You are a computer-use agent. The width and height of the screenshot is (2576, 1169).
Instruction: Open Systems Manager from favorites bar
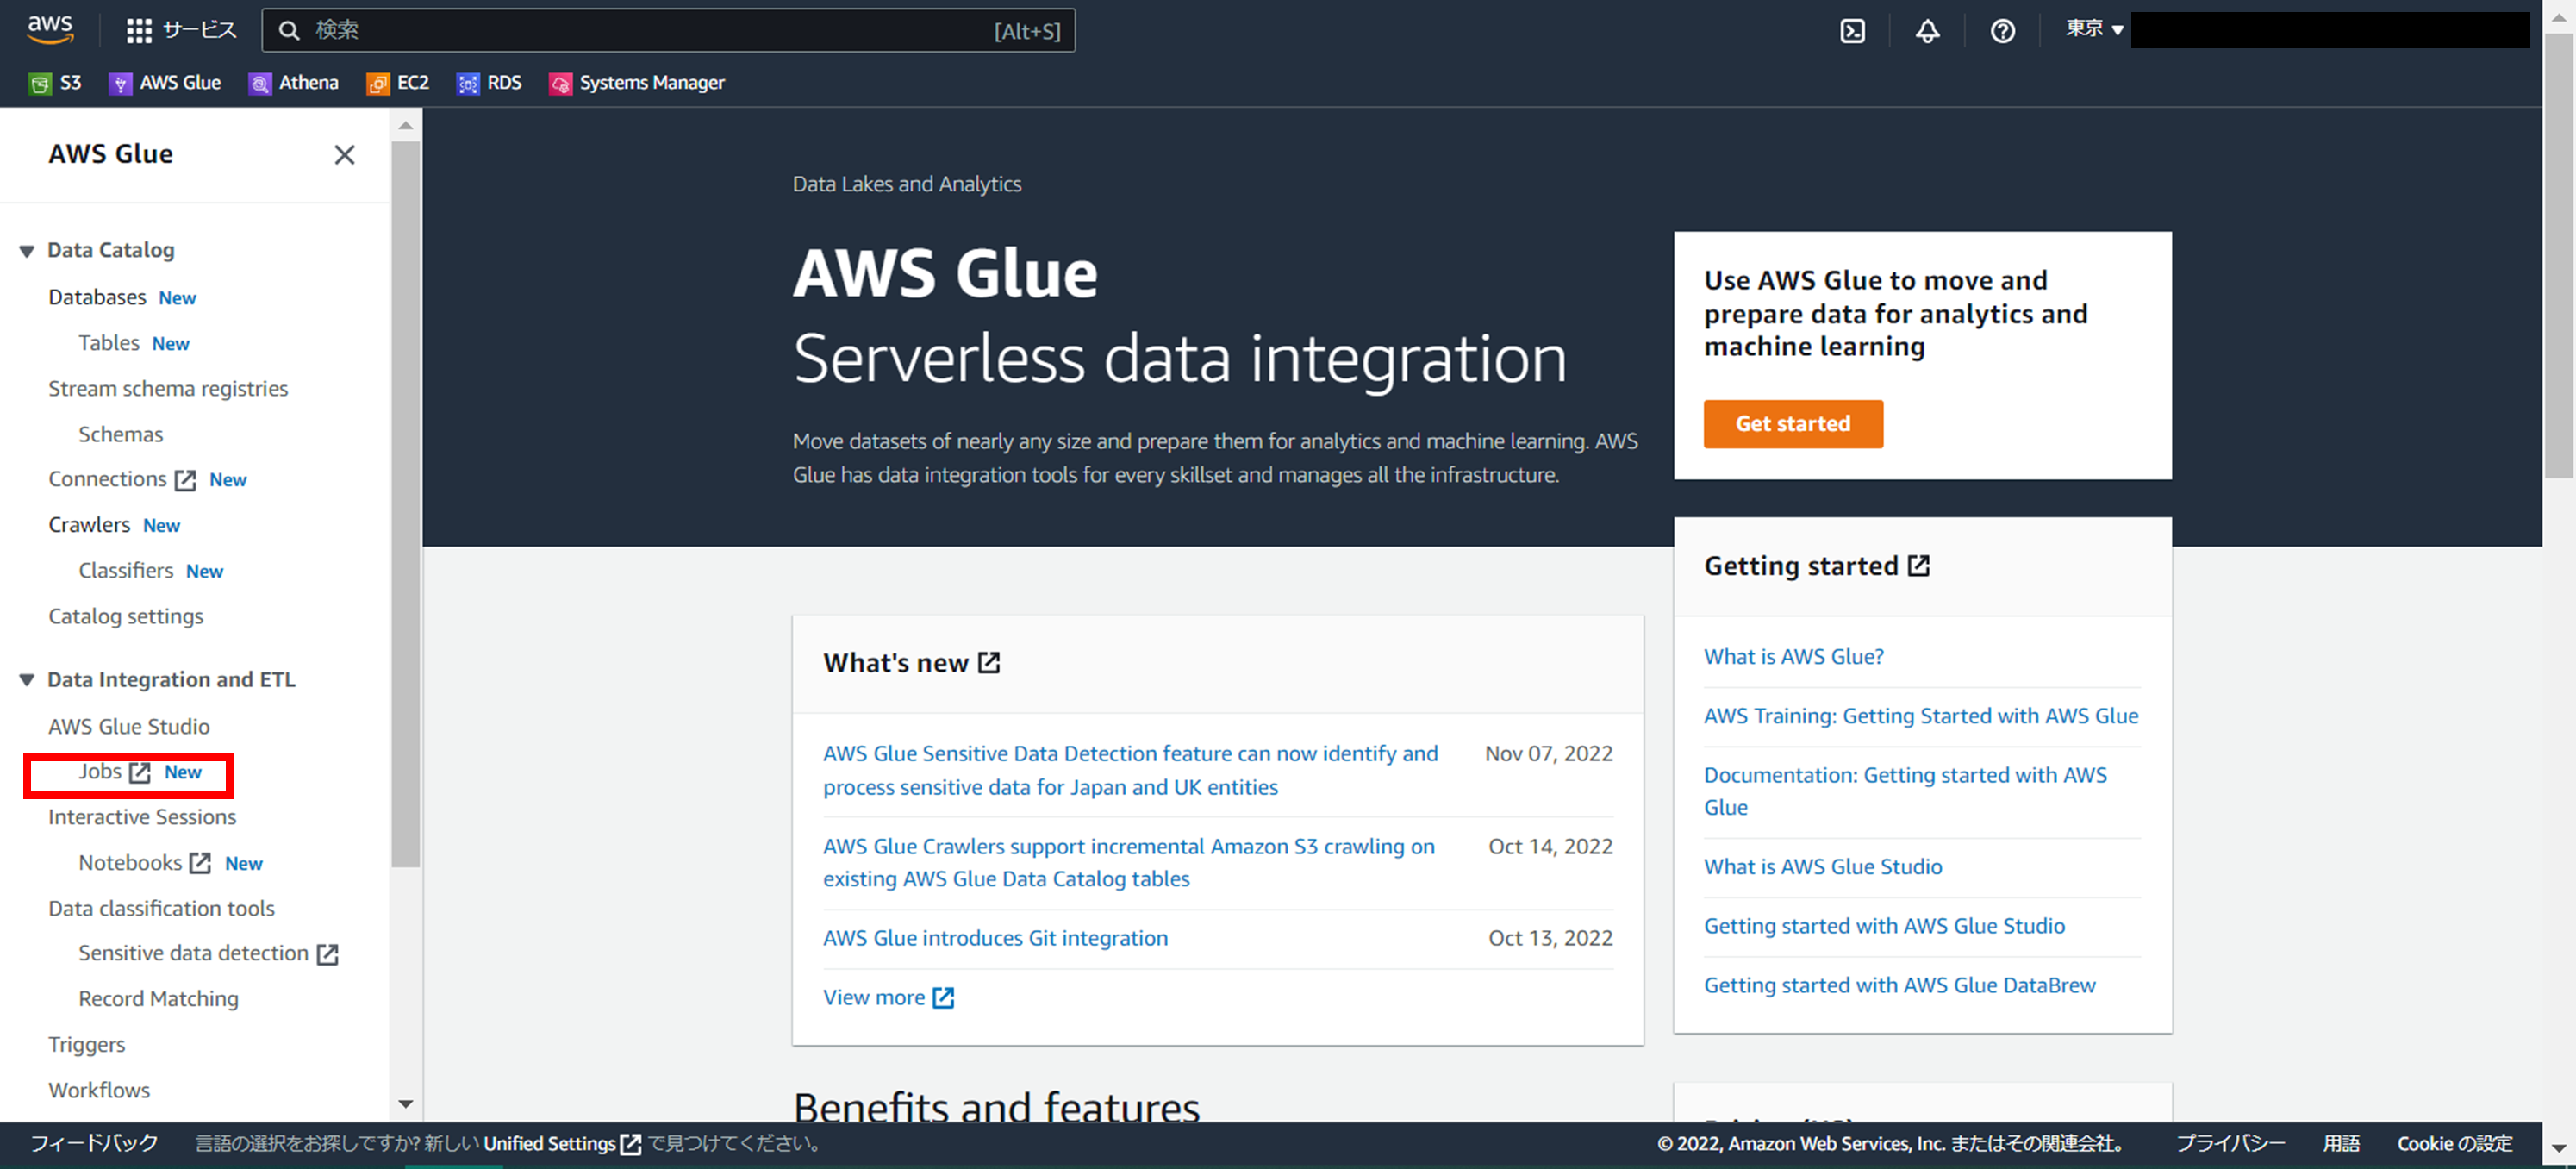point(637,83)
